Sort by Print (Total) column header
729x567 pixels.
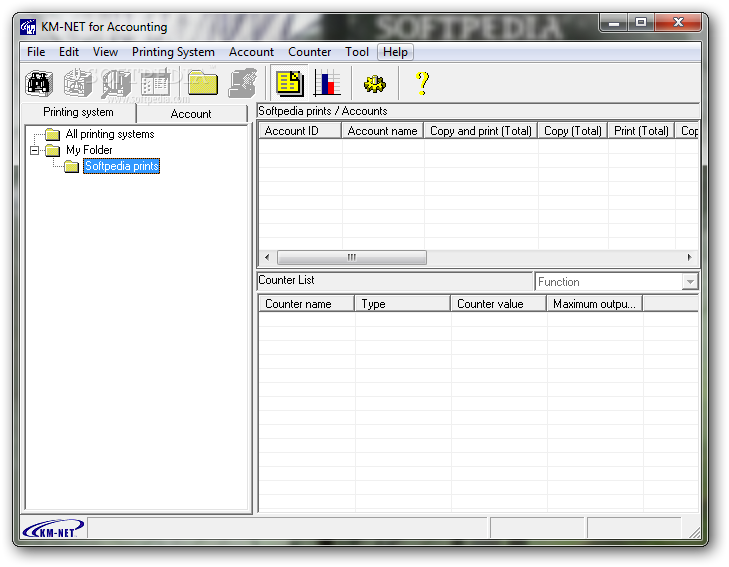[641, 131]
